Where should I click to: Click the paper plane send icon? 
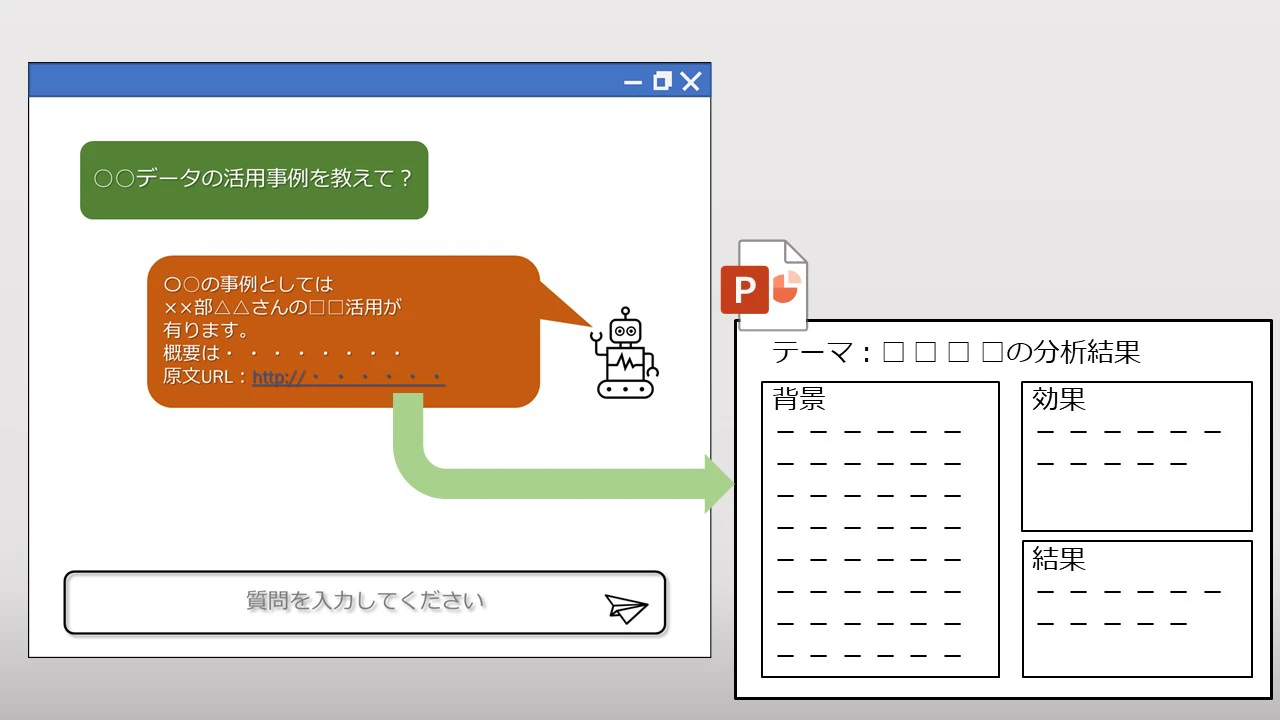tap(626, 608)
